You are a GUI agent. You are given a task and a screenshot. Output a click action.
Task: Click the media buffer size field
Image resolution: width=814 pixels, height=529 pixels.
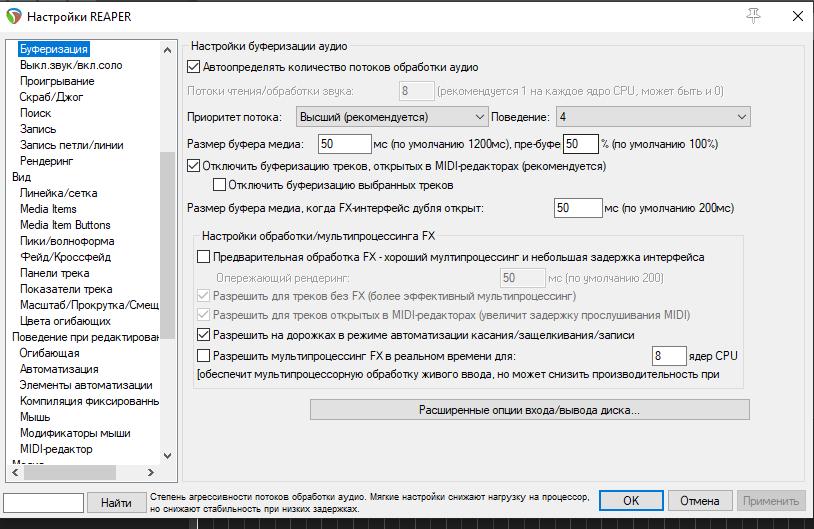pos(345,144)
